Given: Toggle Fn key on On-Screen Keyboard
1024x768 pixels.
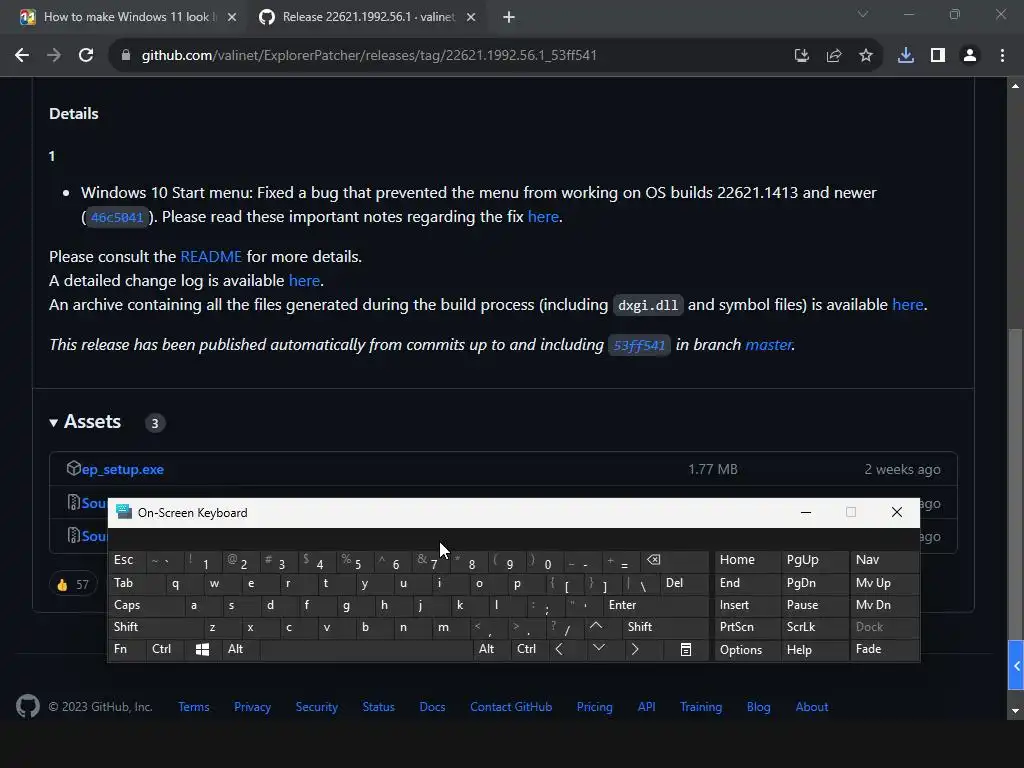Looking at the screenshot, I should [x=127, y=649].
